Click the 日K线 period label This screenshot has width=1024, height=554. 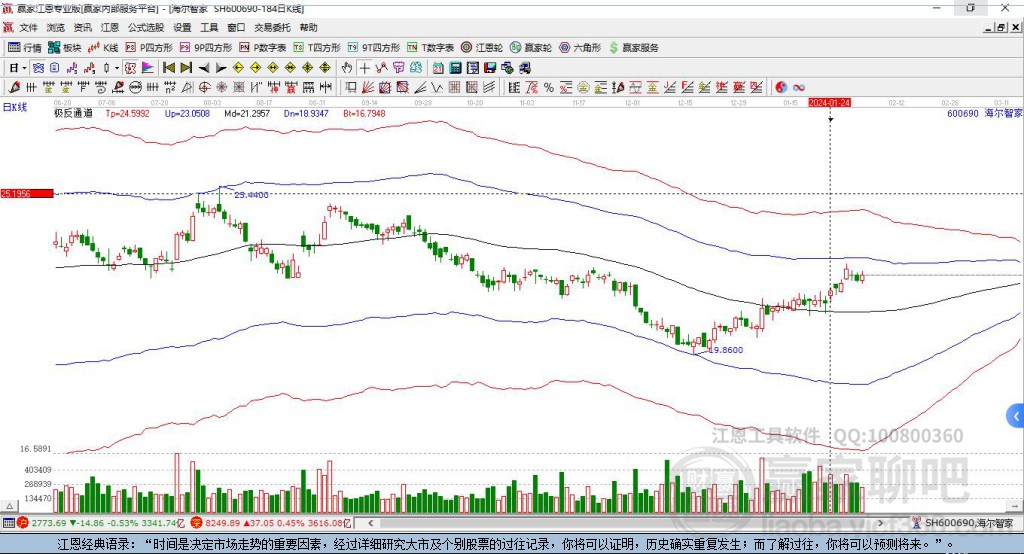coord(15,107)
